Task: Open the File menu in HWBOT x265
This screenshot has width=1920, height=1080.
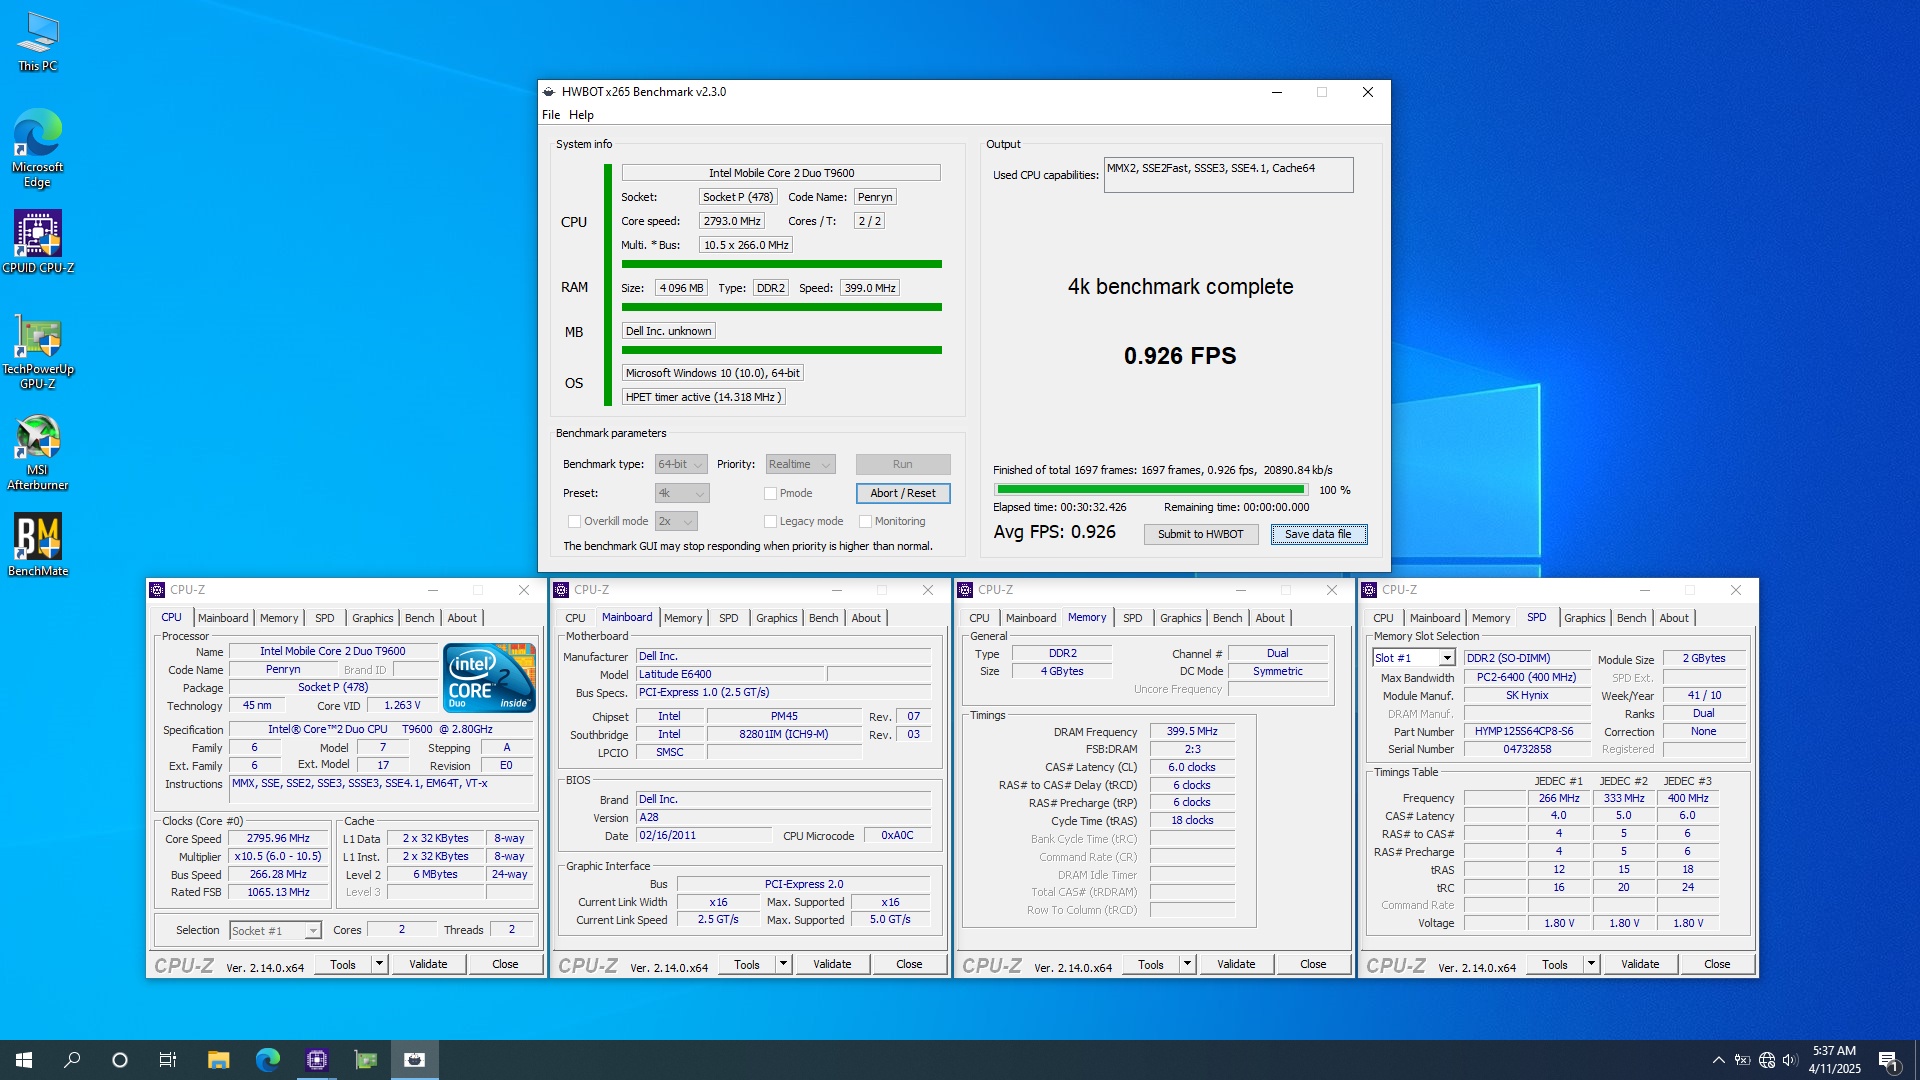Action: point(551,115)
